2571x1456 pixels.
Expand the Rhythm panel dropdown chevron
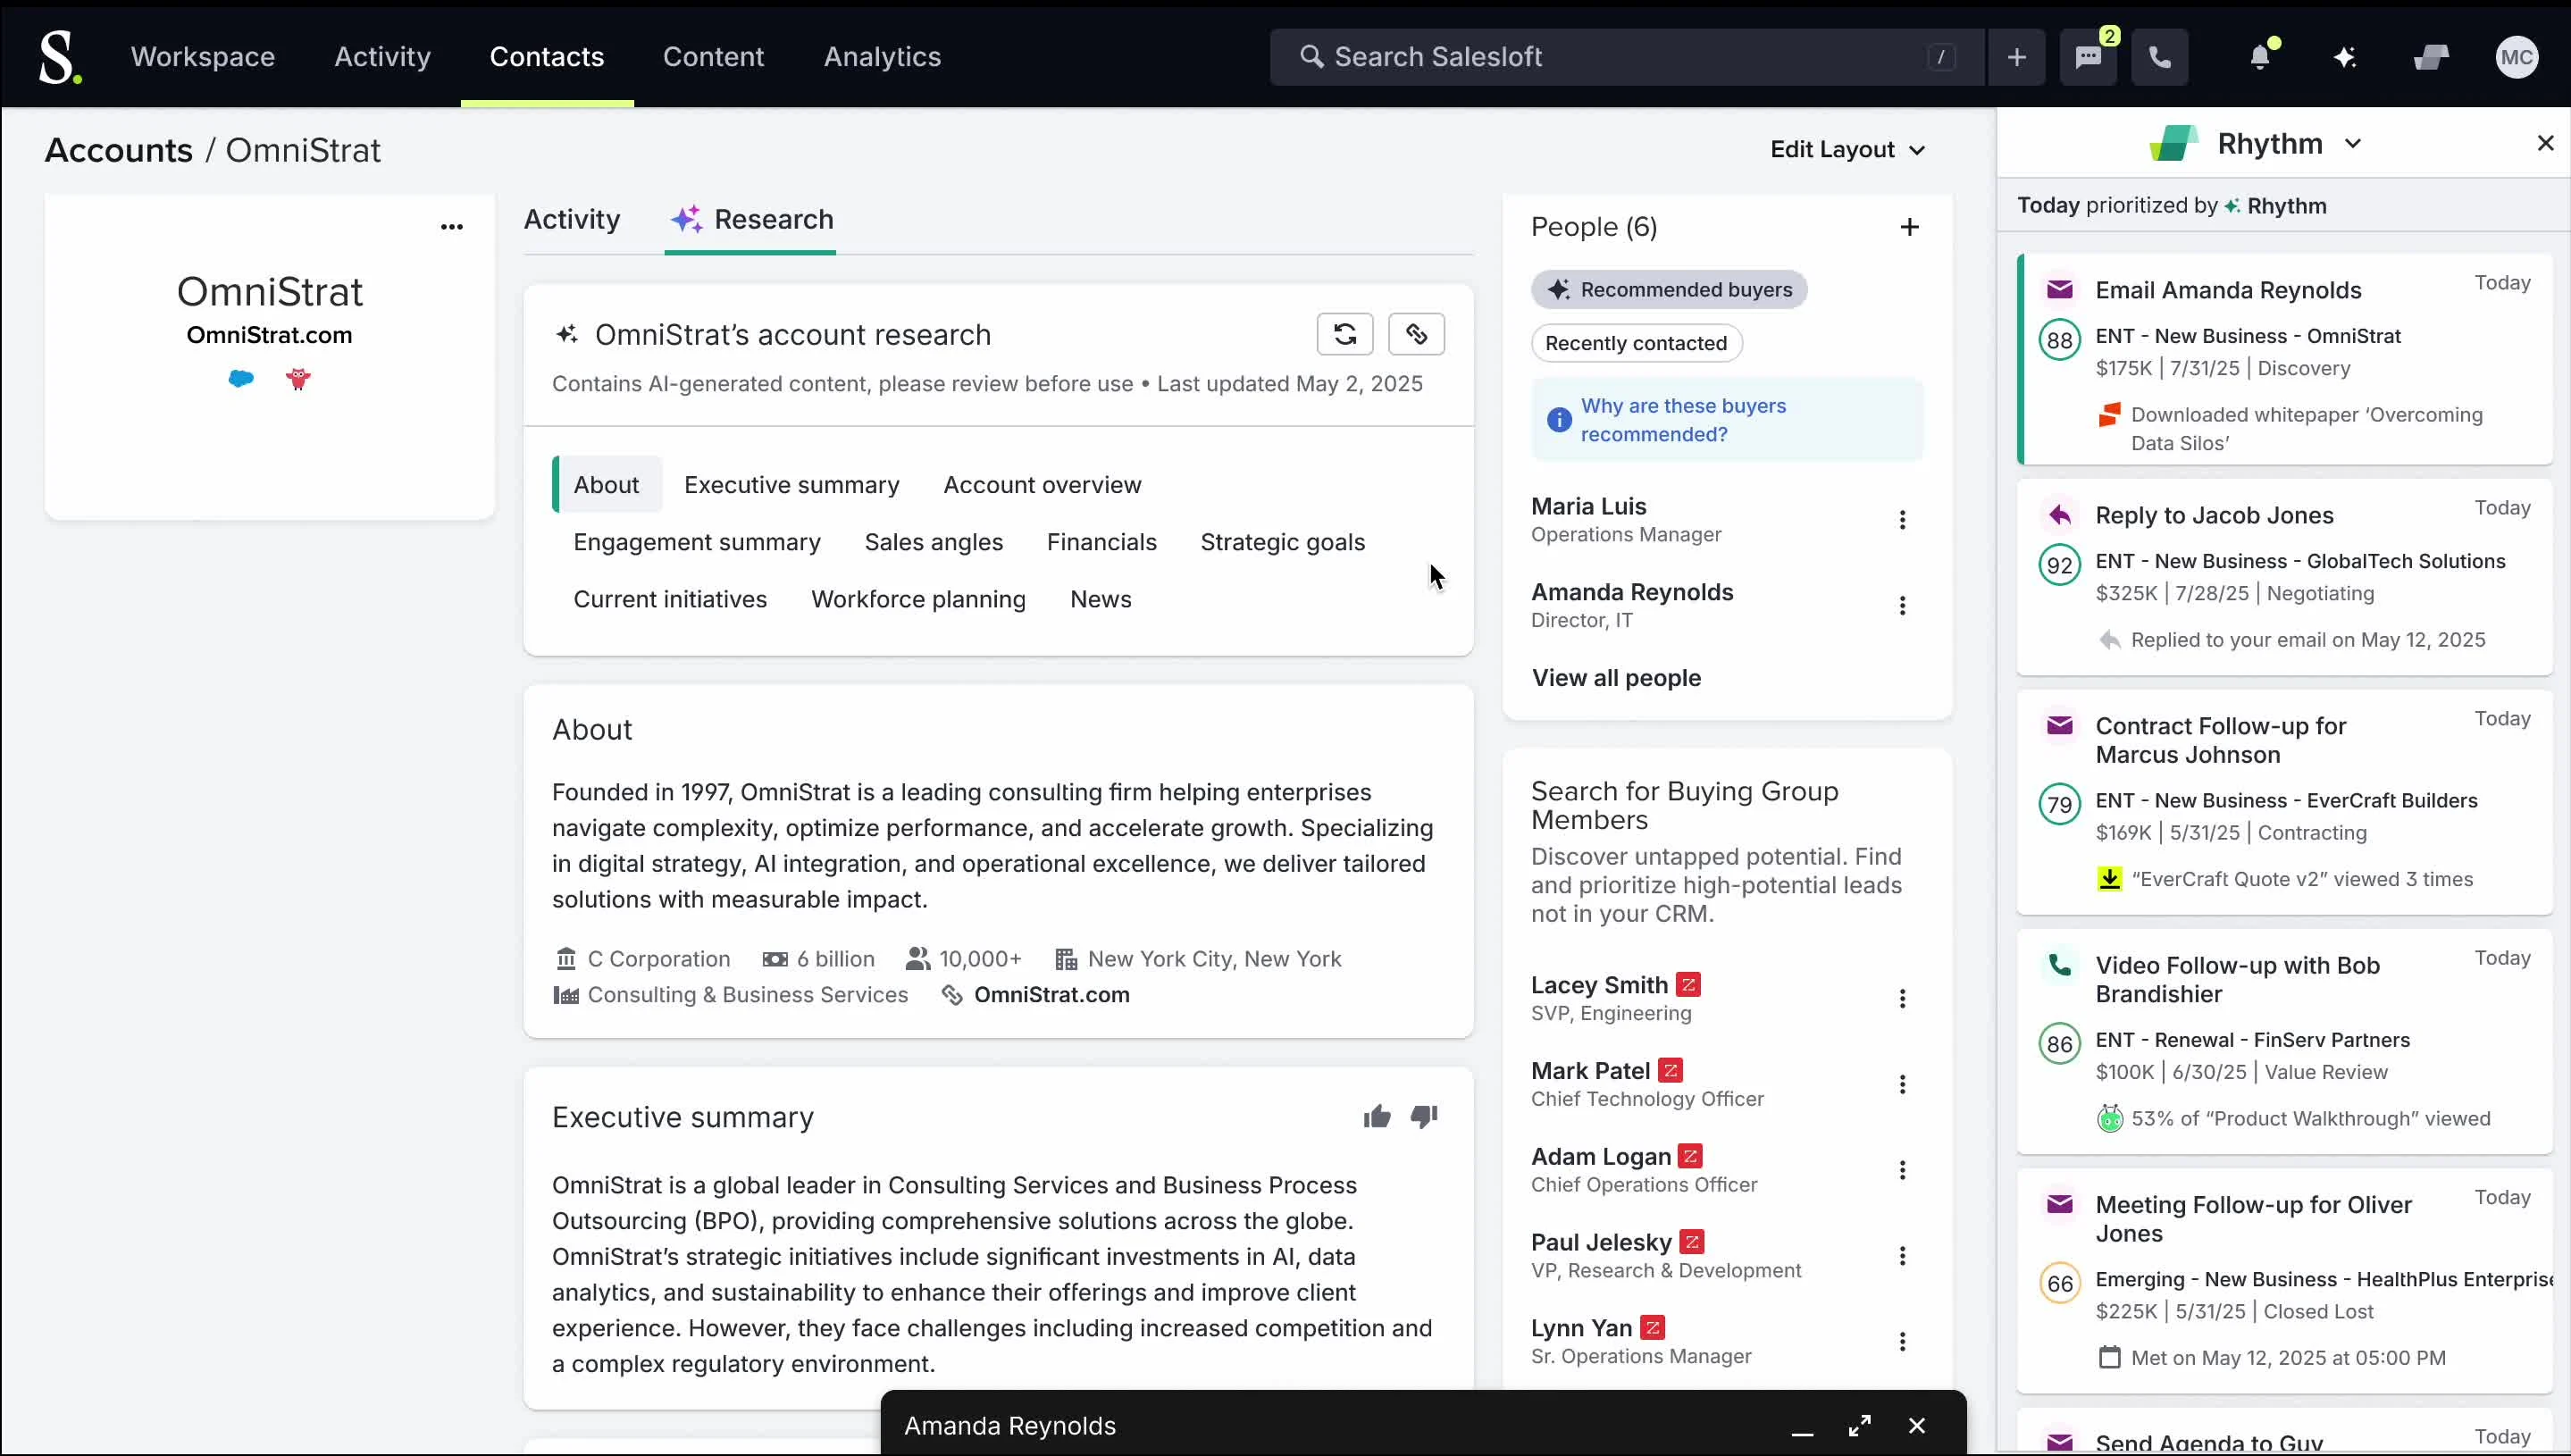pyautogui.click(x=2353, y=144)
